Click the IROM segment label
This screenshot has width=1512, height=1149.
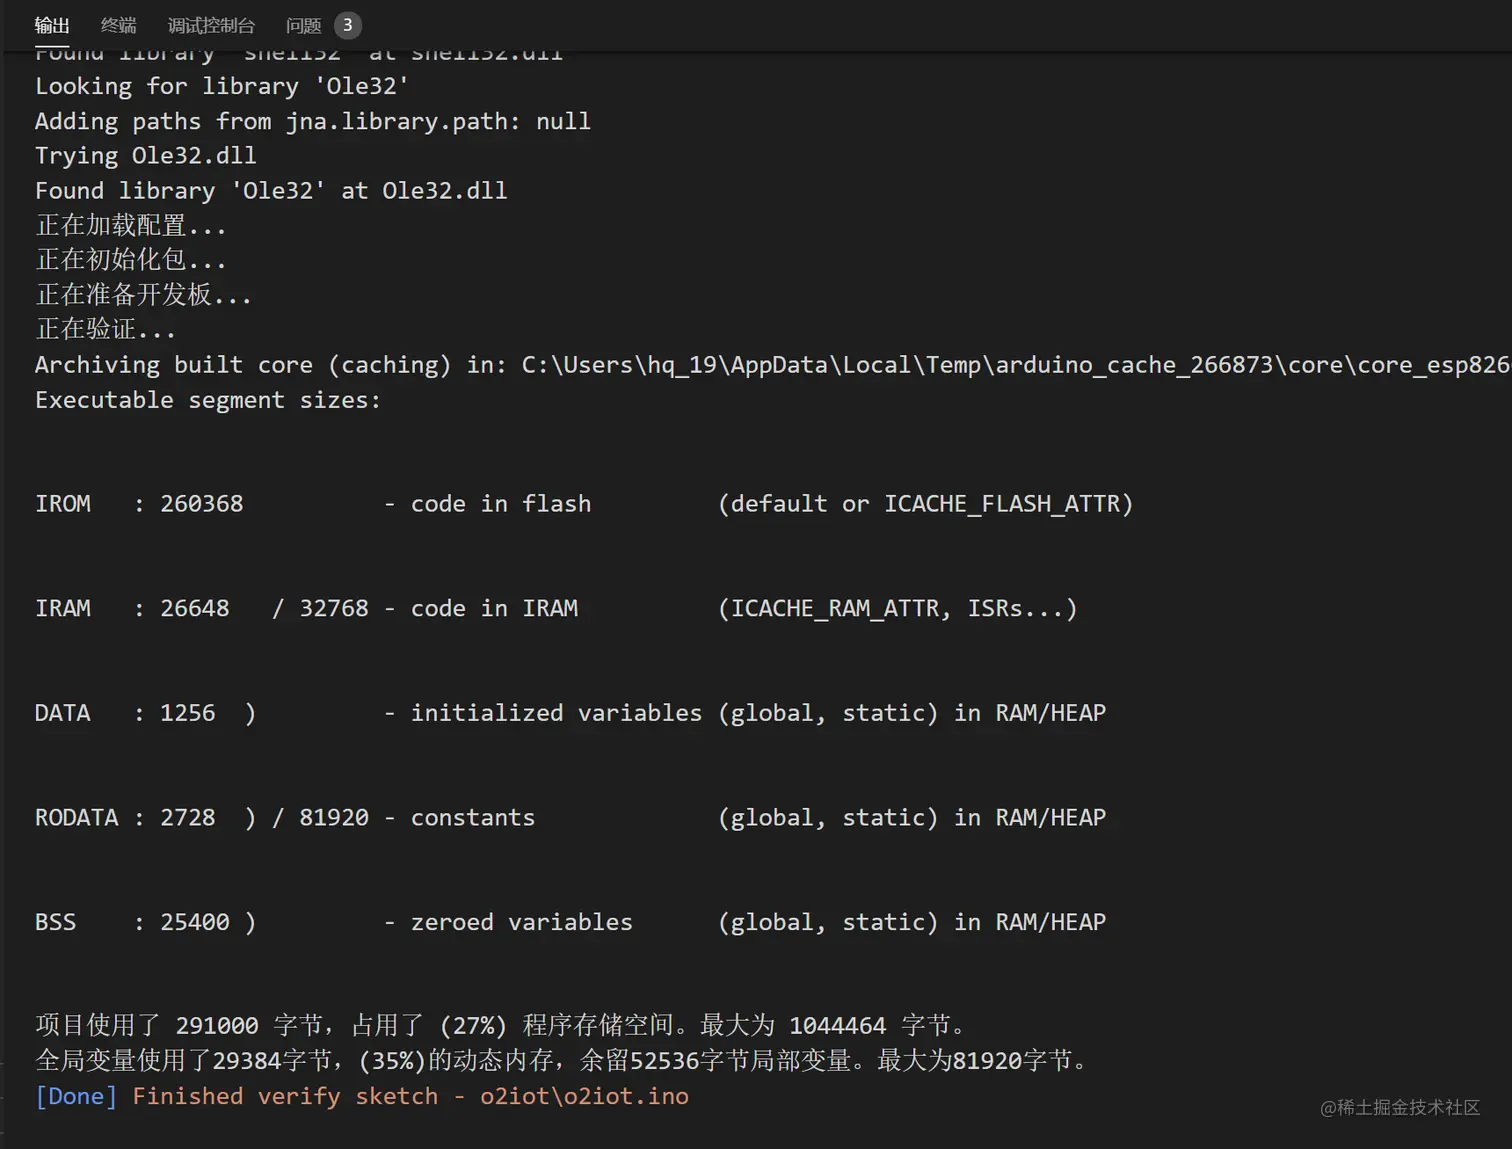pos(63,504)
